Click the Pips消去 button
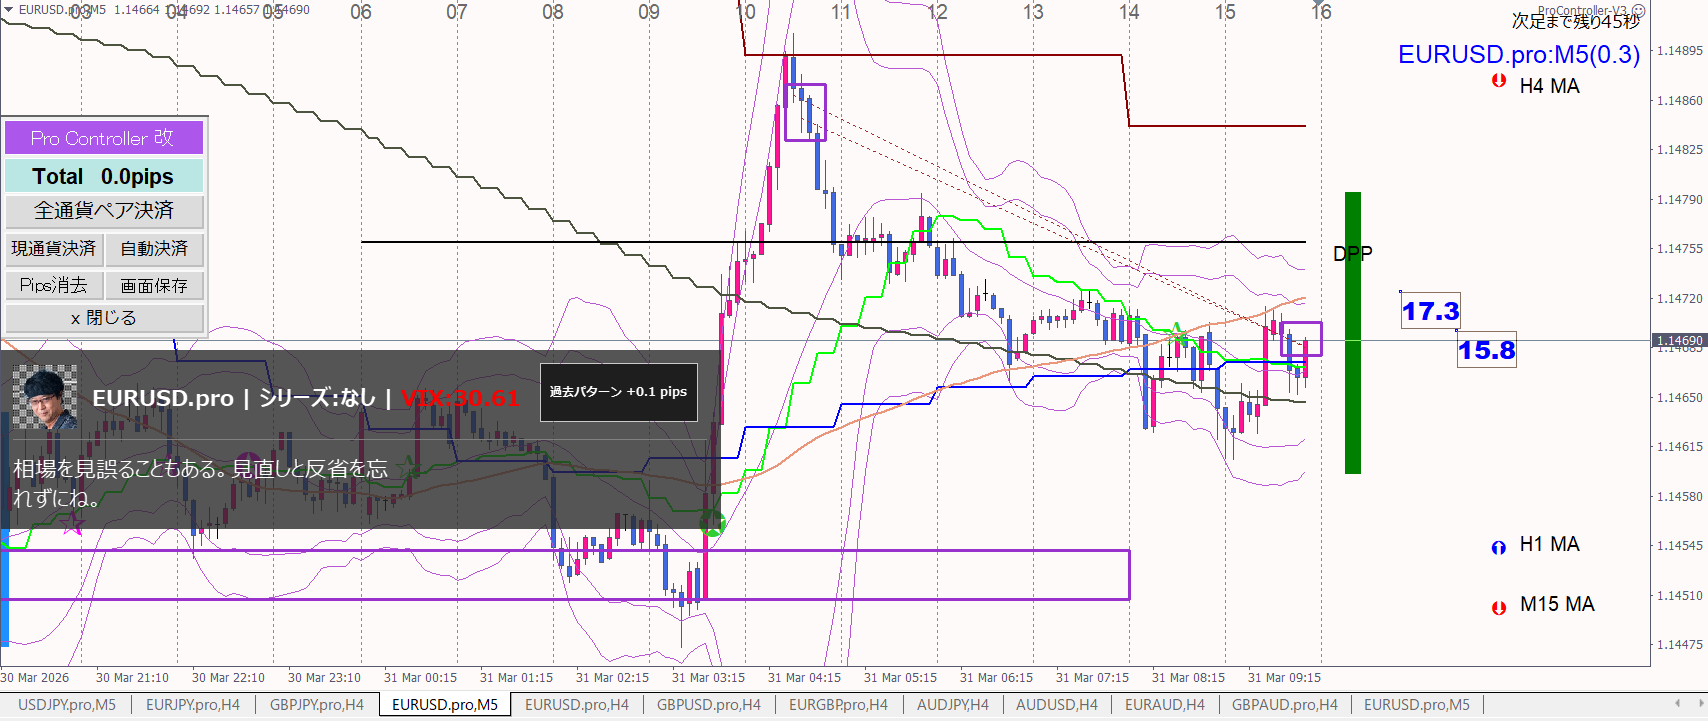Viewport: 1708px width, 721px height. (54, 286)
